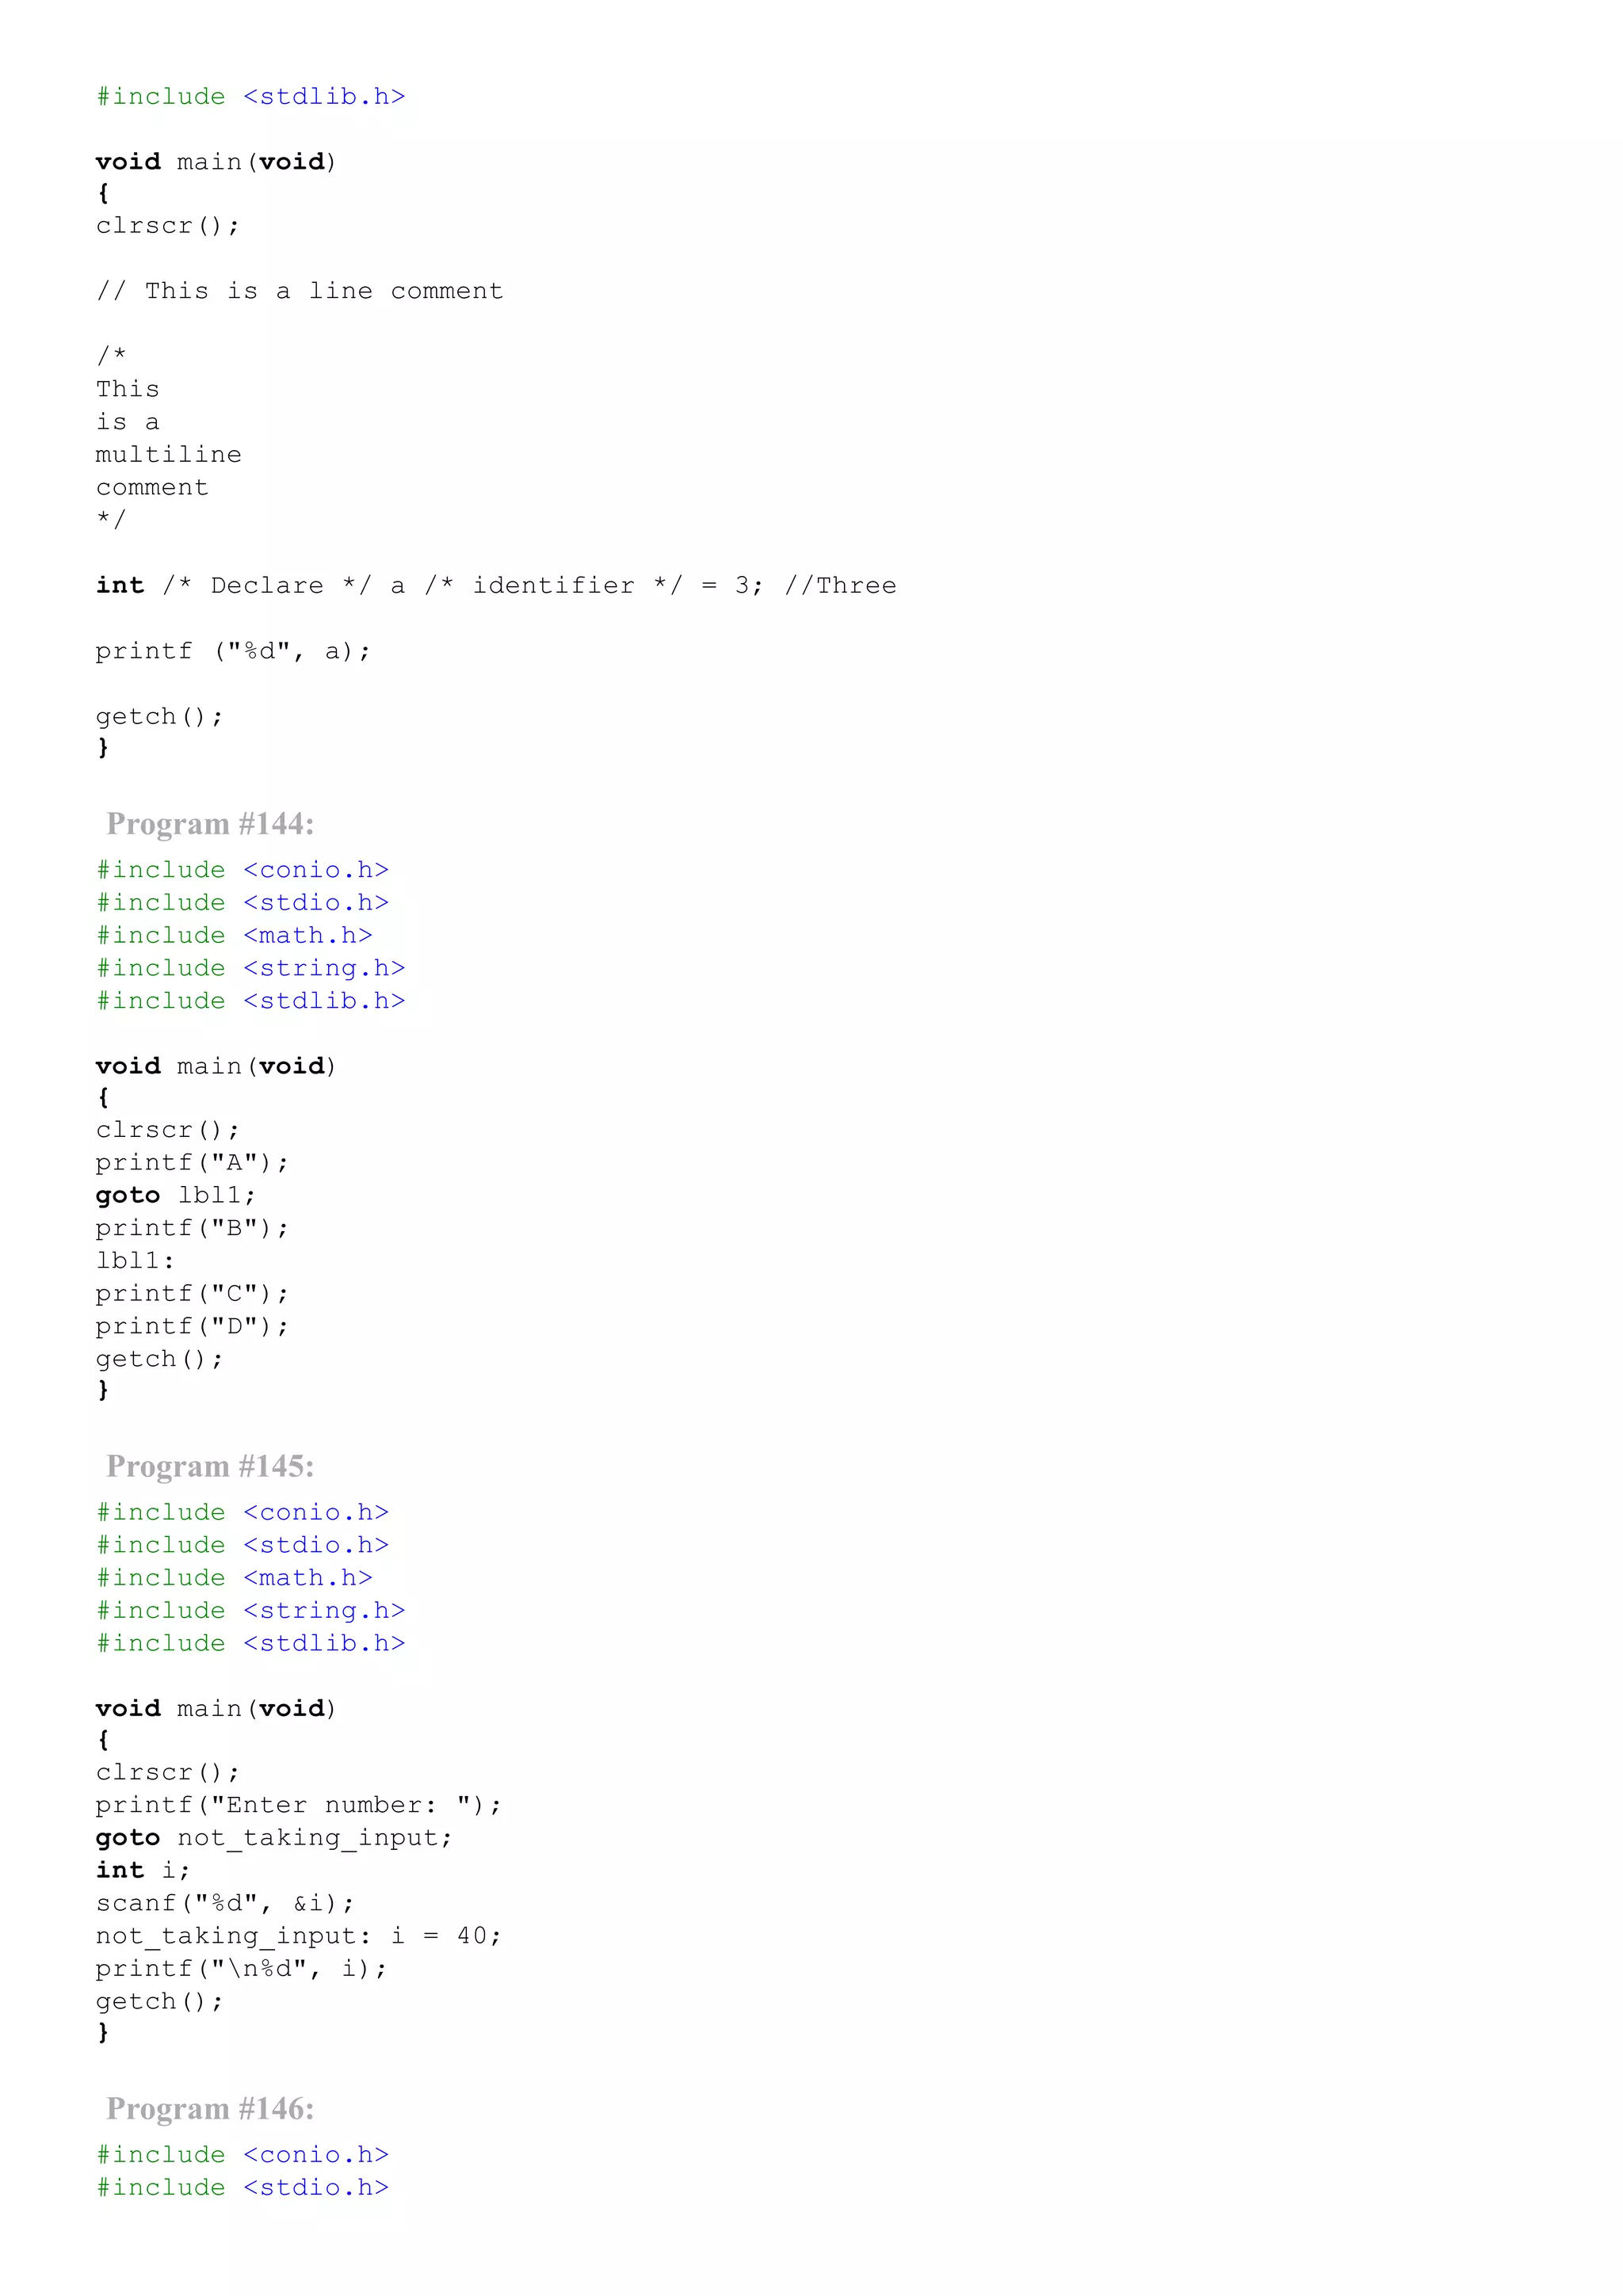Click the printf("\n%d", i); statement
Screen dimensions: 1623x2296
241,1969
